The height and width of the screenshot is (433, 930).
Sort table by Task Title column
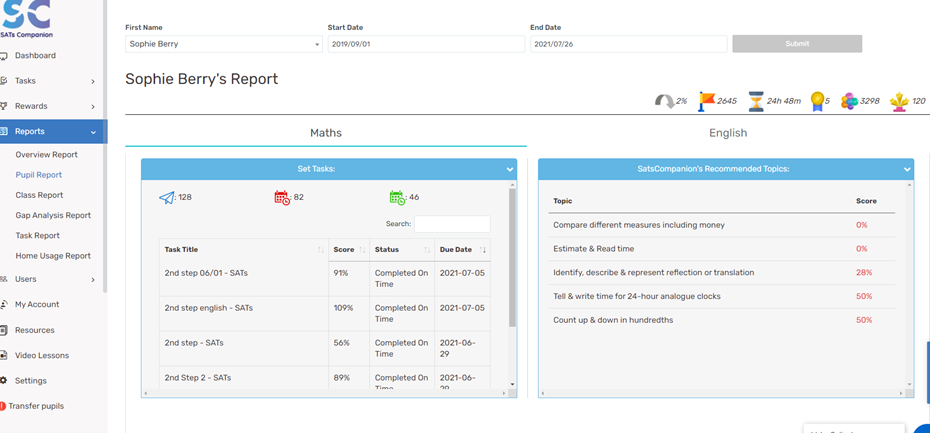click(244, 250)
